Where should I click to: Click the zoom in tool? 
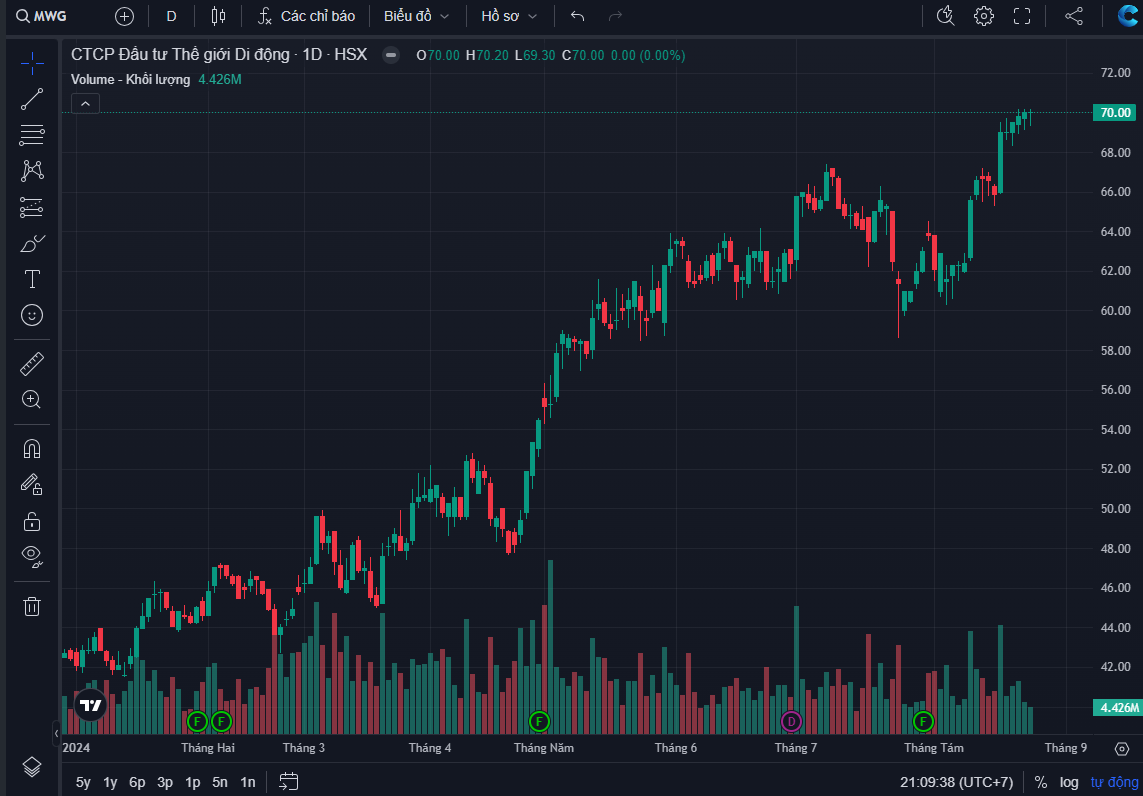32,400
